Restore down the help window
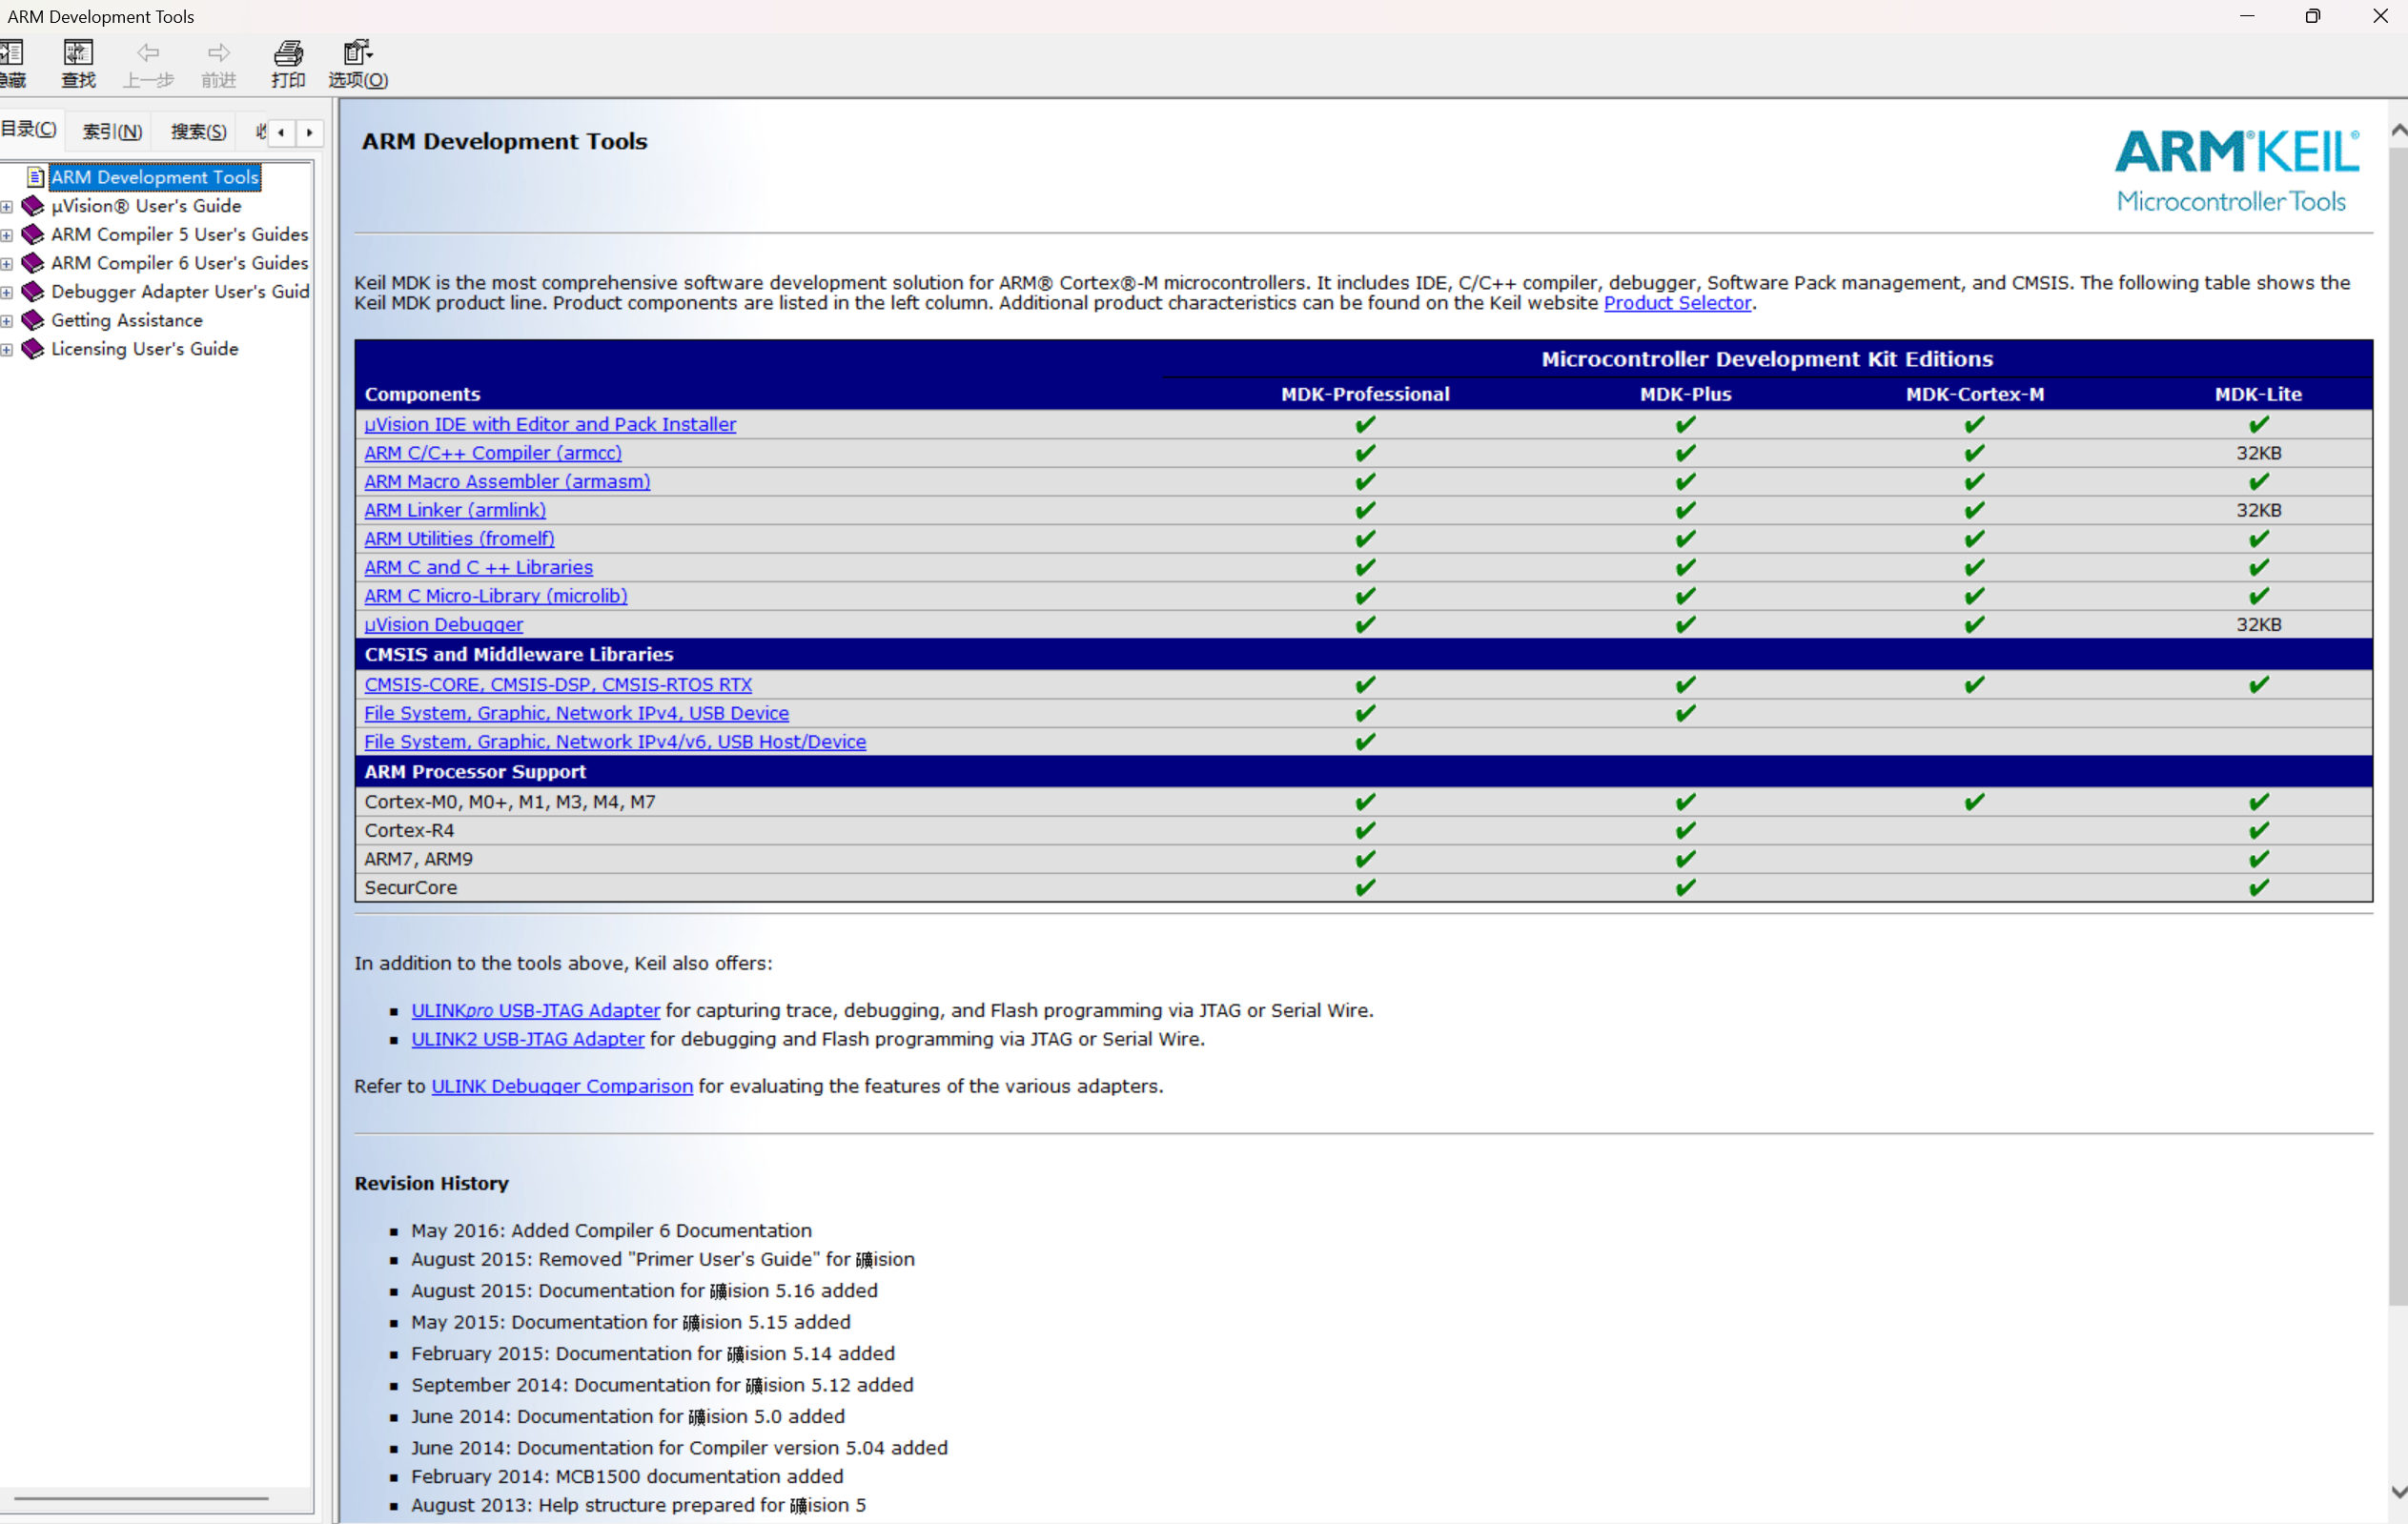2408x1524 pixels. pos(2313,16)
